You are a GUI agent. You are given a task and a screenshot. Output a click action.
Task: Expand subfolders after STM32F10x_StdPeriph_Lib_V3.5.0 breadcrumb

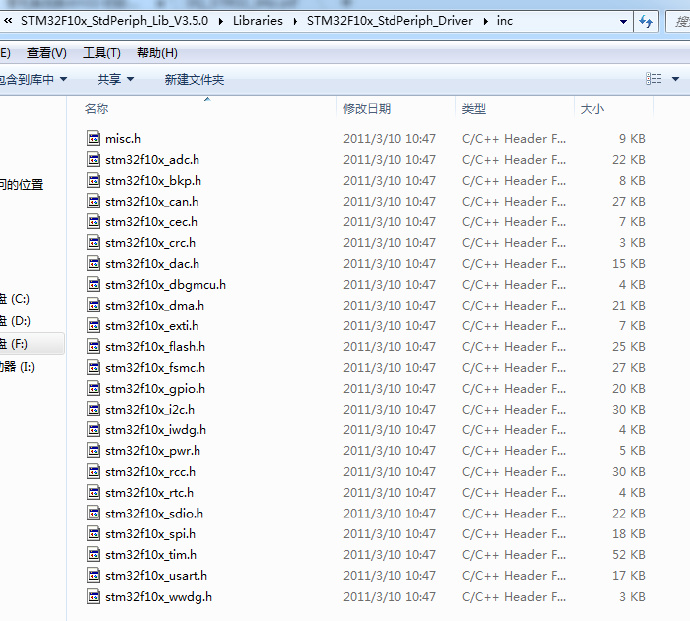[220, 21]
